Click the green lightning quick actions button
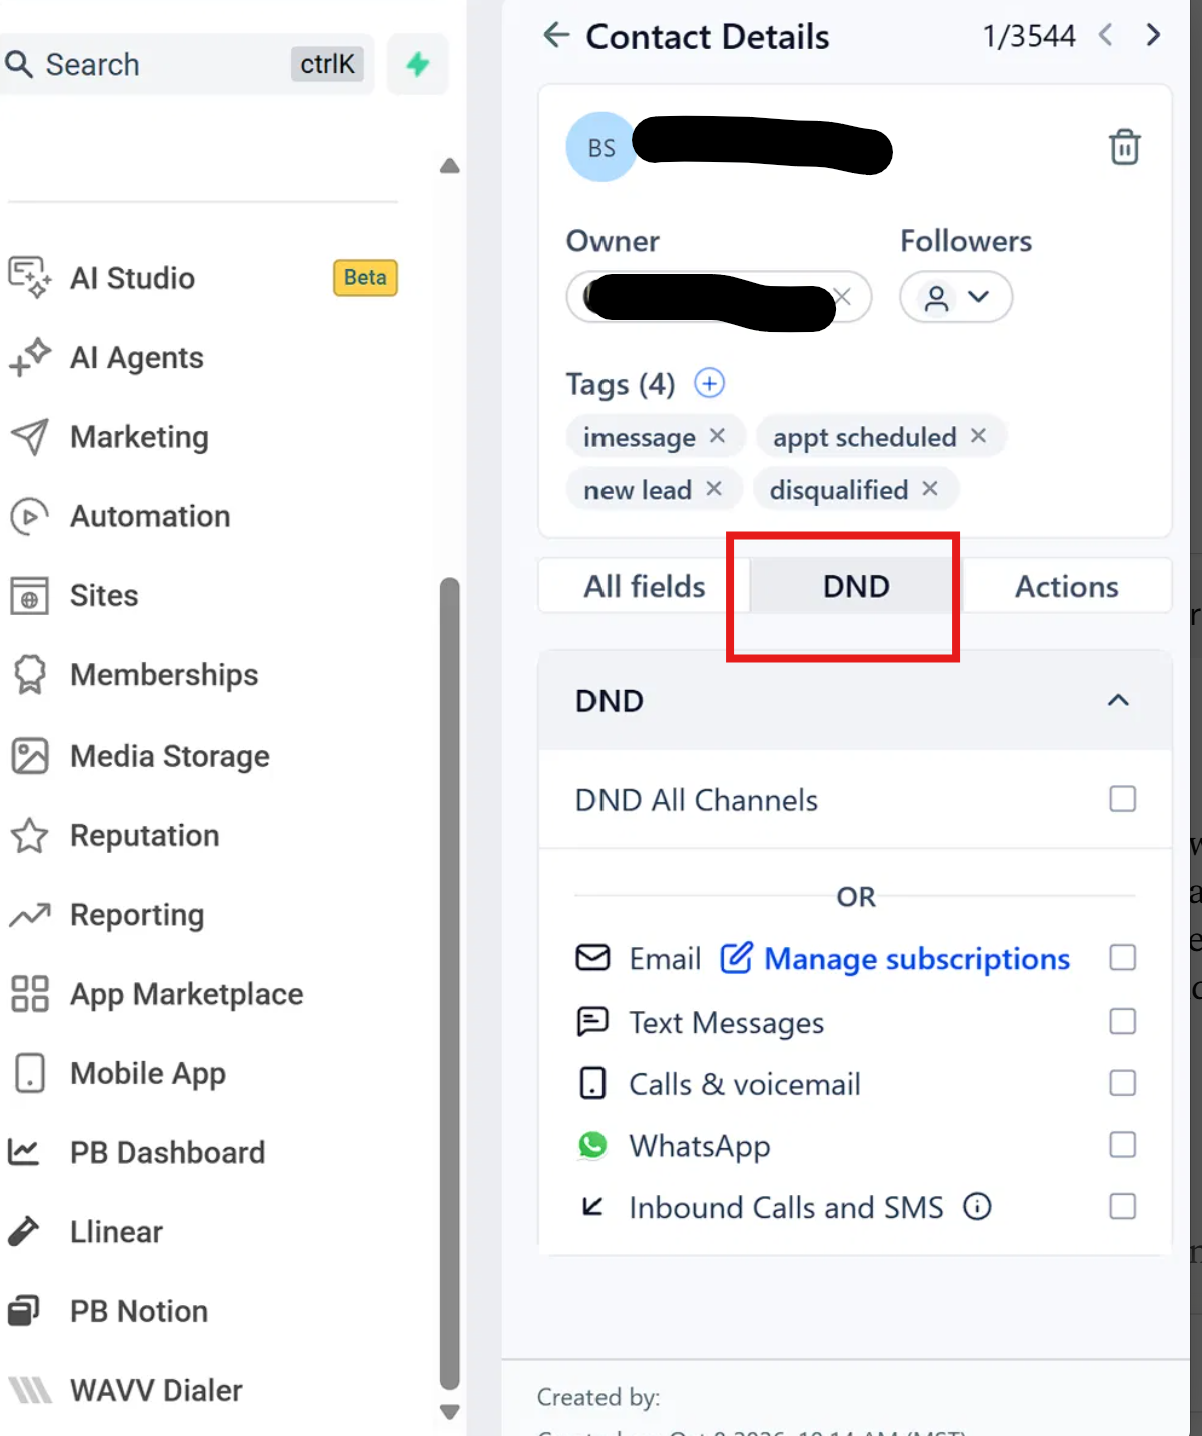Viewport: 1202px width, 1436px height. pyautogui.click(x=417, y=65)
